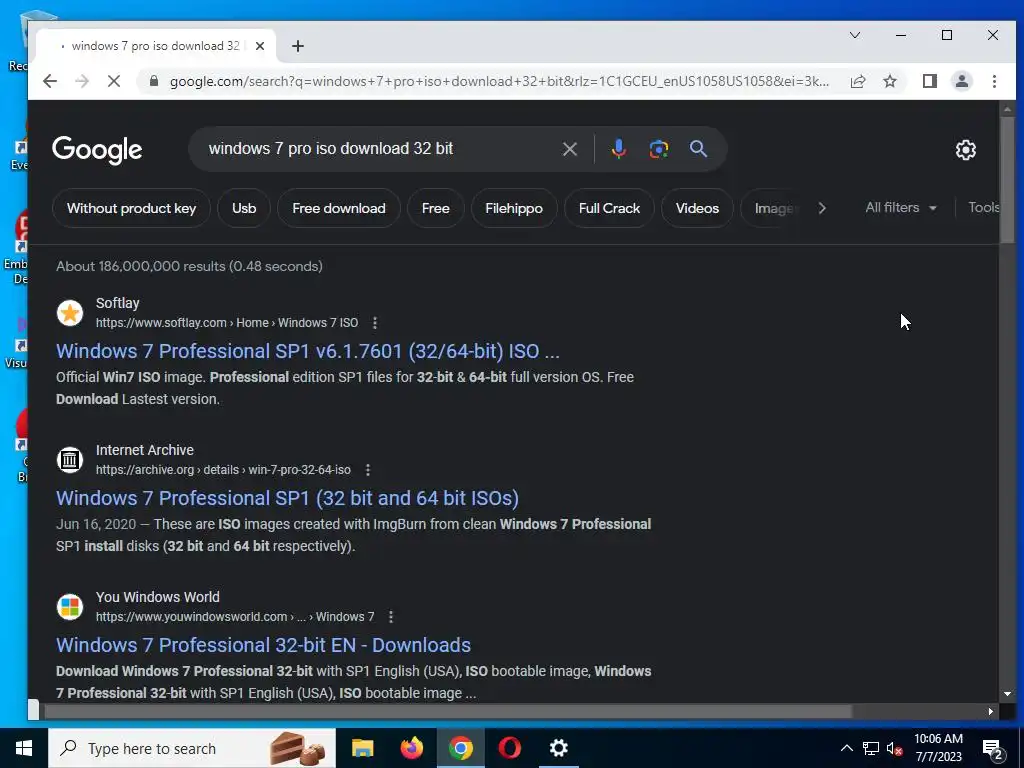Screen dimensions: 1024x768
Task: Select the Filehippo filter chip
Action: point(514,208)
